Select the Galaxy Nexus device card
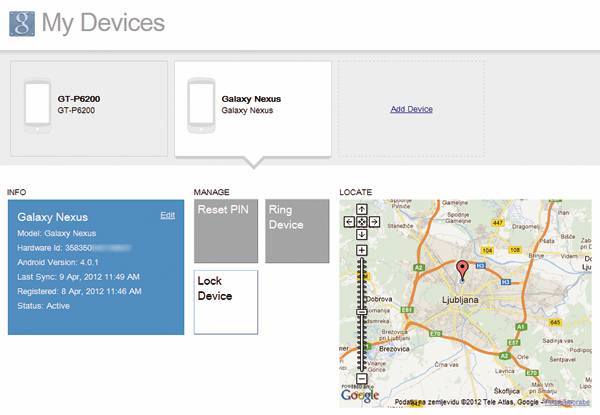Image resolution: width=600 pixels, height=415 pixels. [x=253, y=109]
